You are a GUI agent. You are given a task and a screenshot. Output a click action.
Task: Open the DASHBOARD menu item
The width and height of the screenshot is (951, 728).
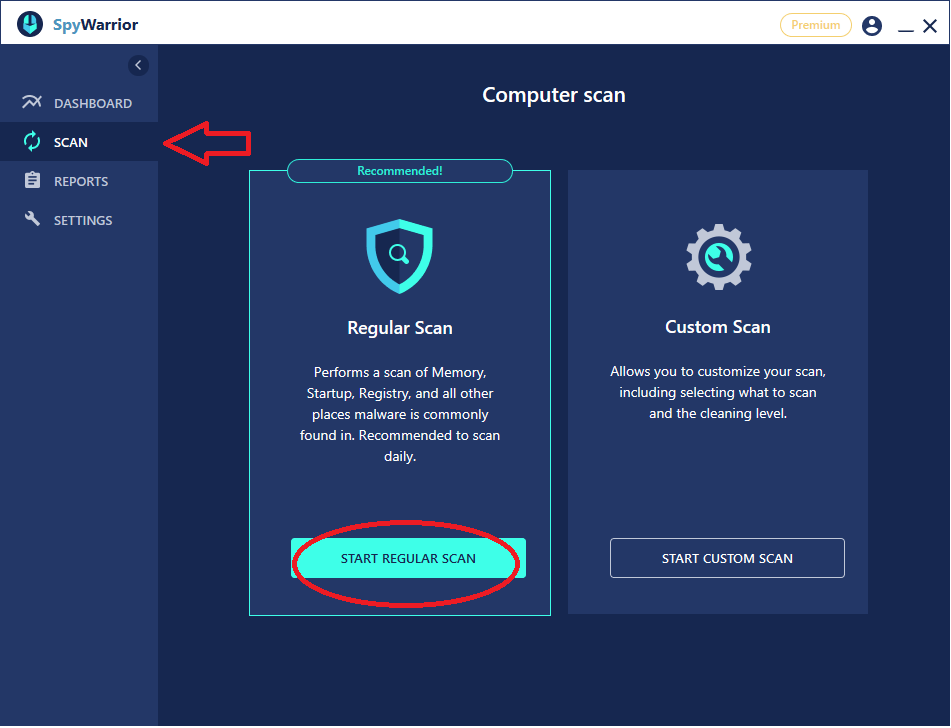(79, 103)
